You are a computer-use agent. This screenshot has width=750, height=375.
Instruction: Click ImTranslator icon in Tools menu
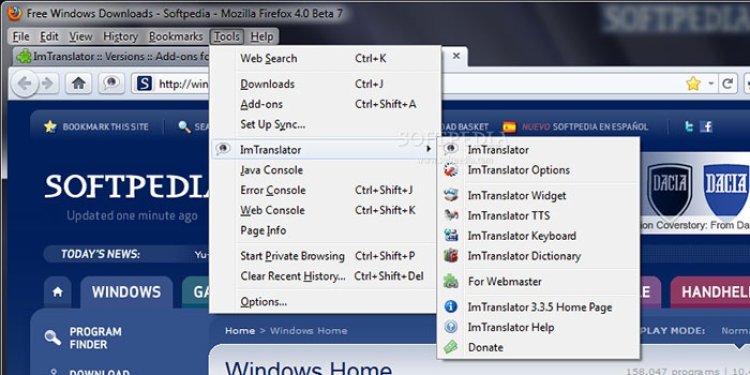223,149
